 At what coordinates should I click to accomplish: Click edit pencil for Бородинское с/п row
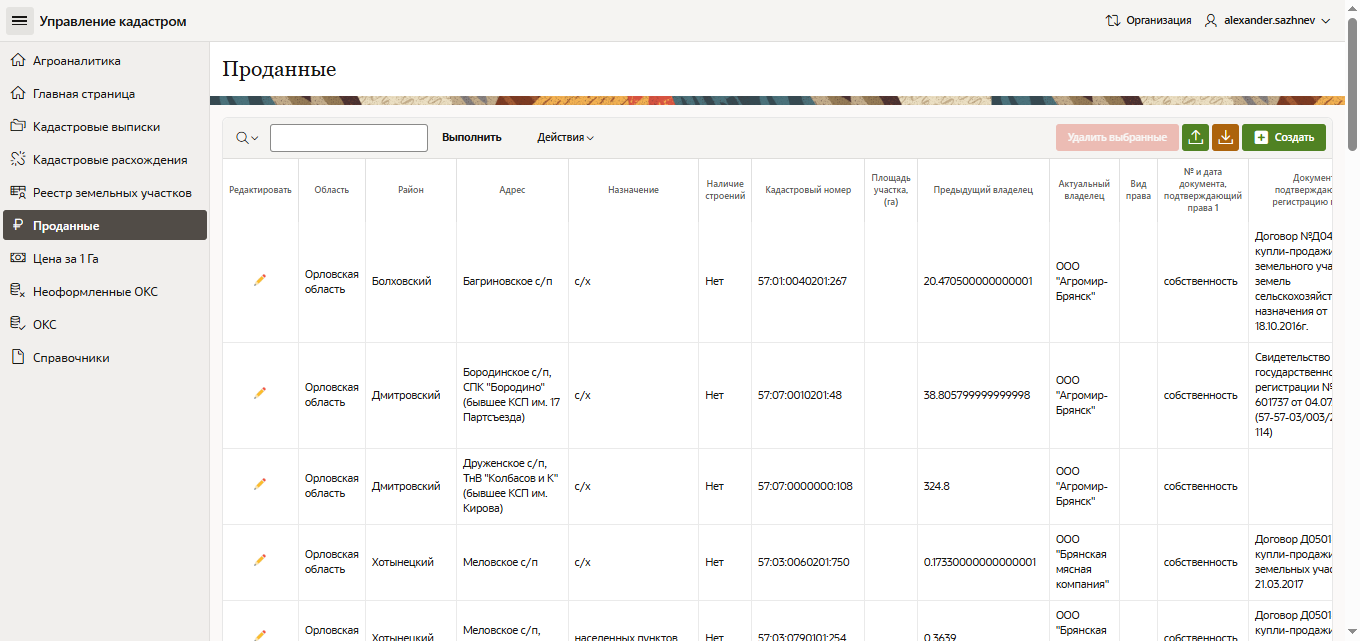260,394
